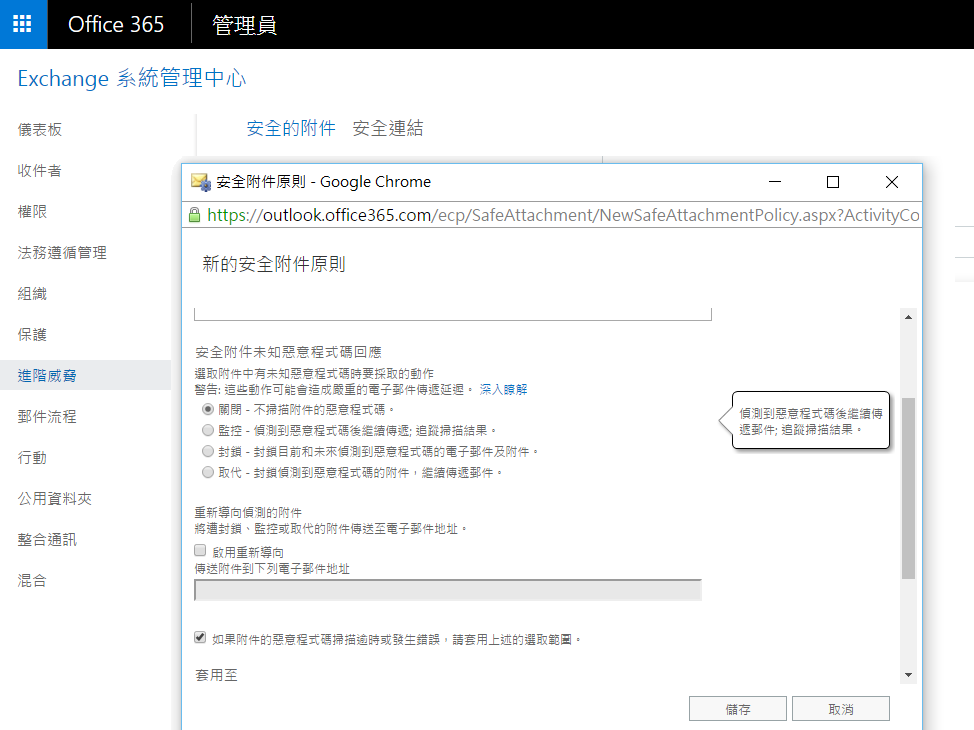Toggle the scan timeout or error checkbox

(x=201, y=637)
